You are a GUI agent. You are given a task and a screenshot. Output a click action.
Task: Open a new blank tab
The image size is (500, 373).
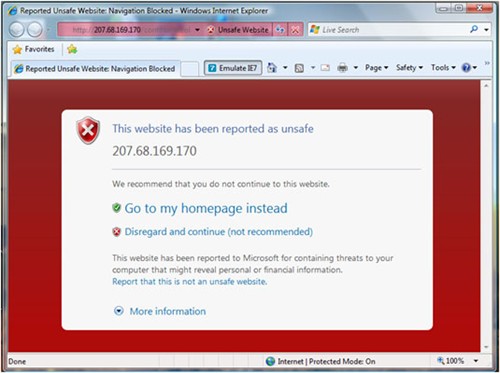(190, 69)
